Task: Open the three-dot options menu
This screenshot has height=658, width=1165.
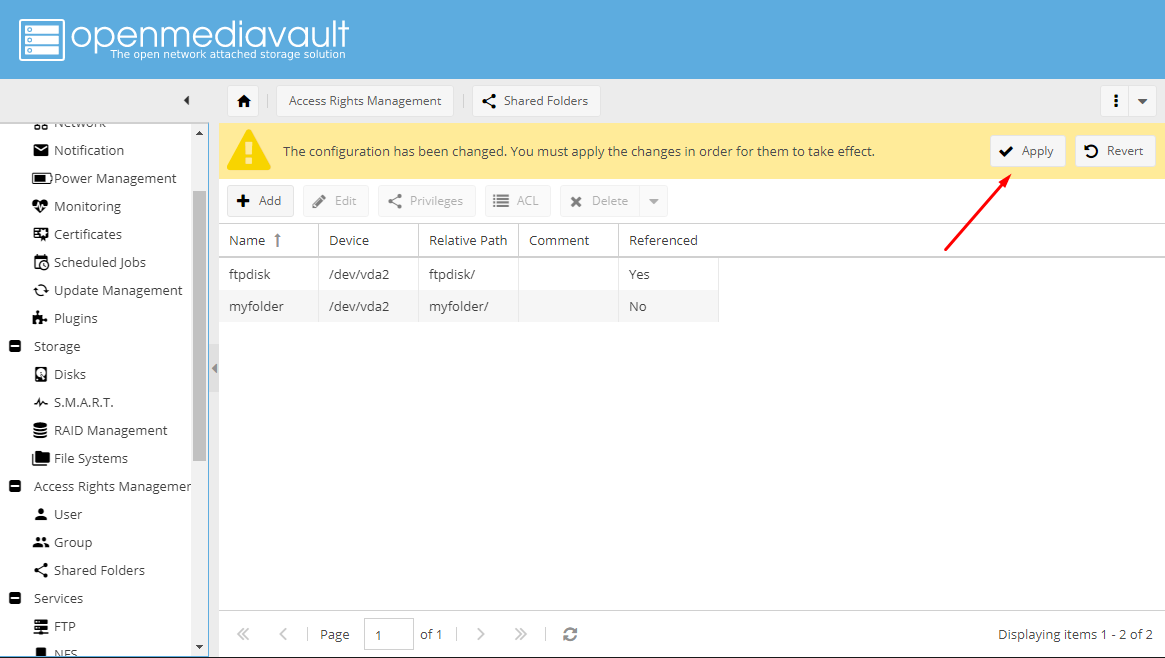Action: point(1115,101)
